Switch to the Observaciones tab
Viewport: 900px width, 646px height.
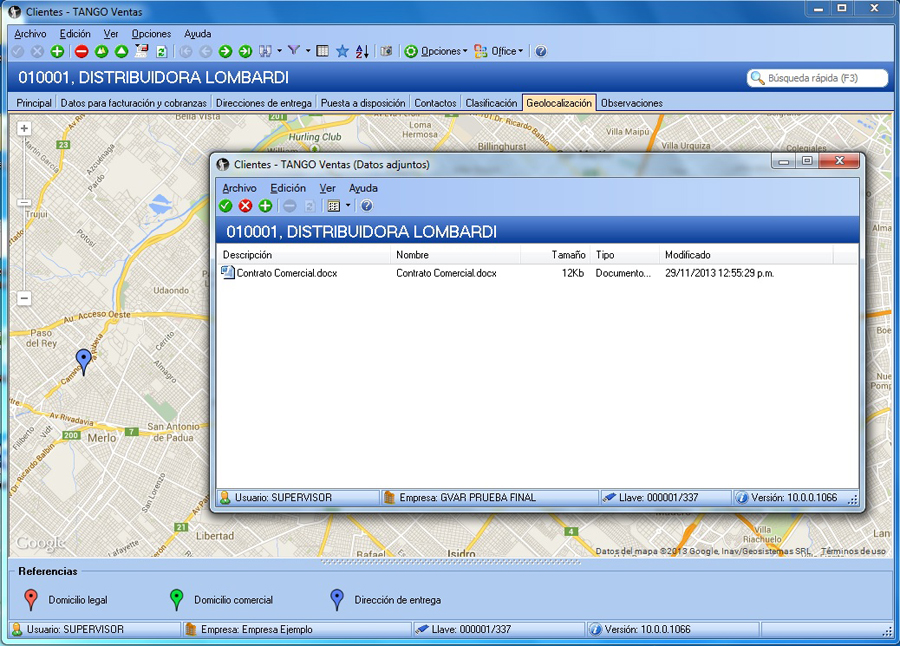[631, 103]
